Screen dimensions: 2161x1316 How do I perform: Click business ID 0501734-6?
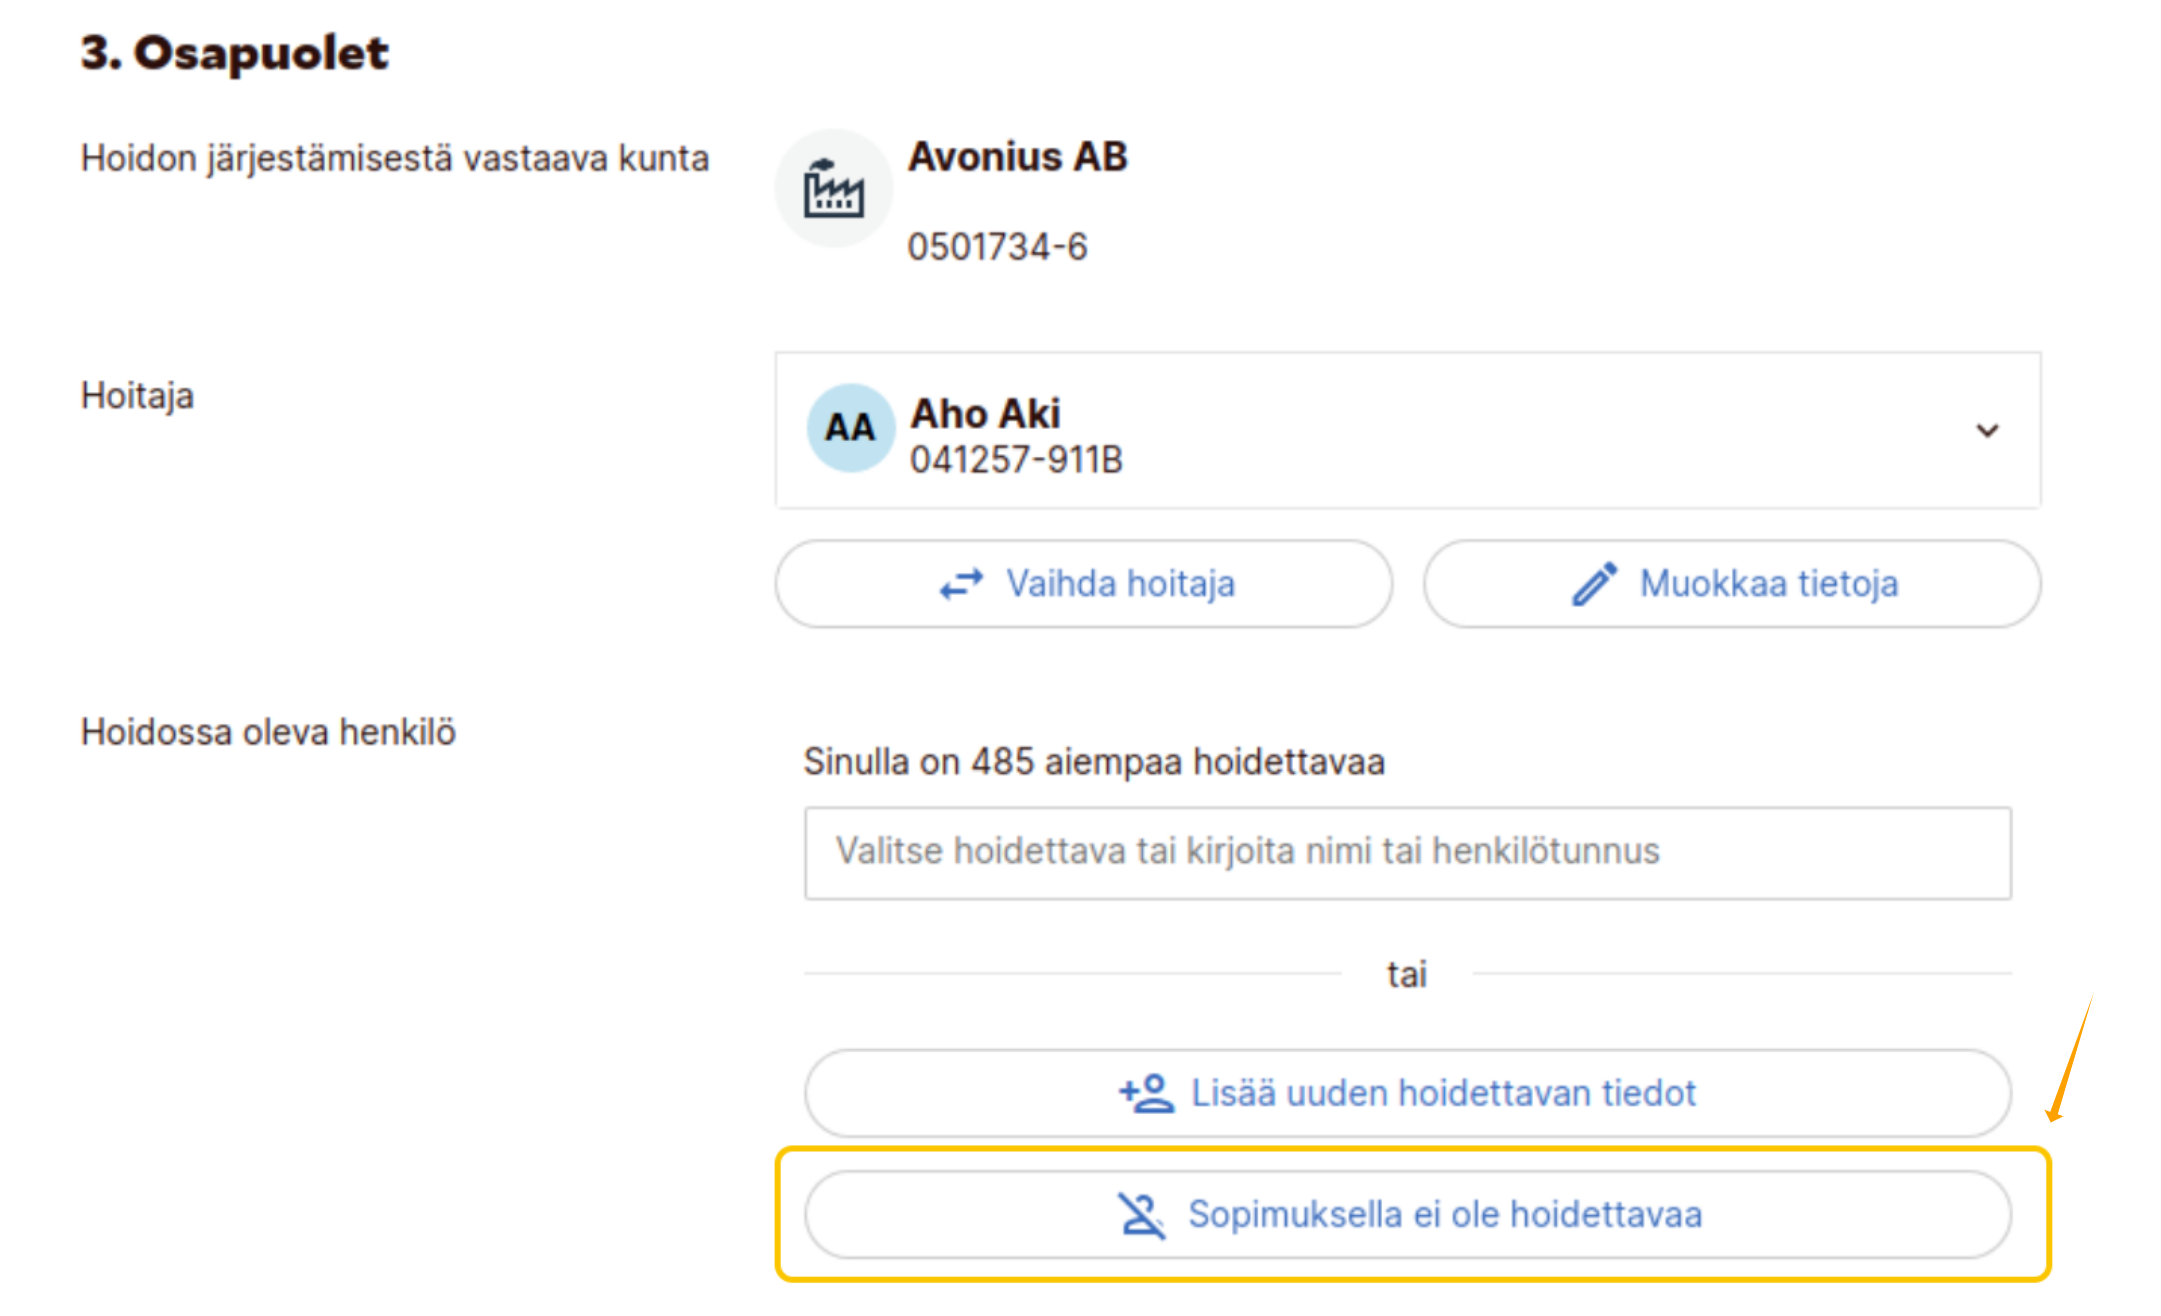click(997, 247)
